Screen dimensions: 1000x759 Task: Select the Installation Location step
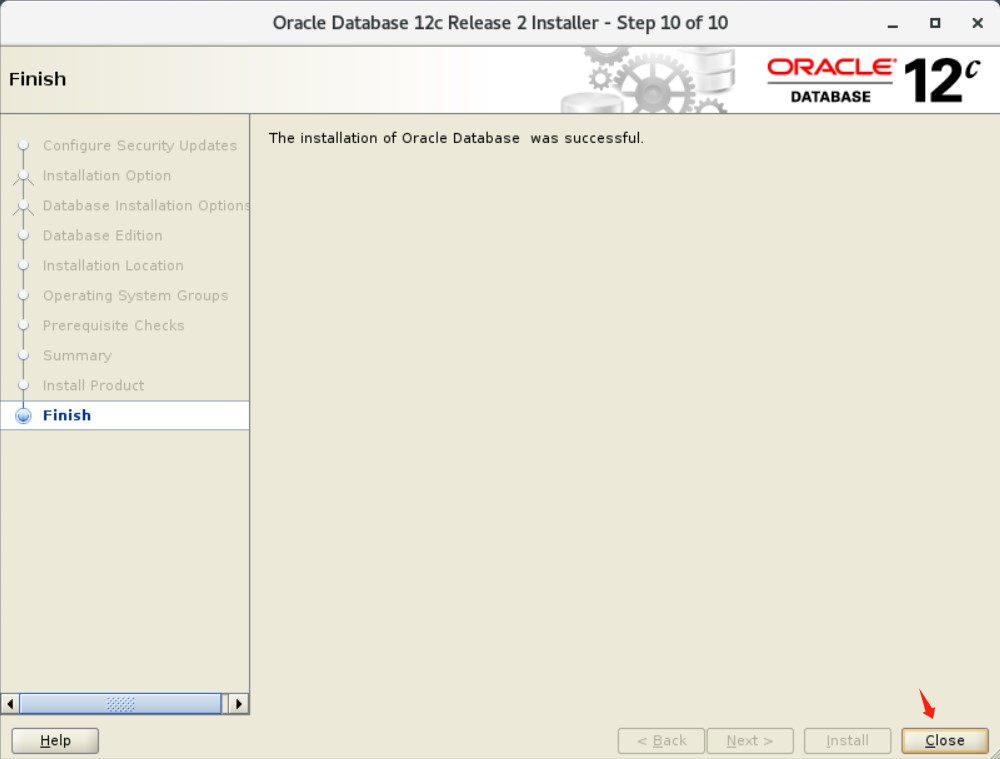(113, 265)
